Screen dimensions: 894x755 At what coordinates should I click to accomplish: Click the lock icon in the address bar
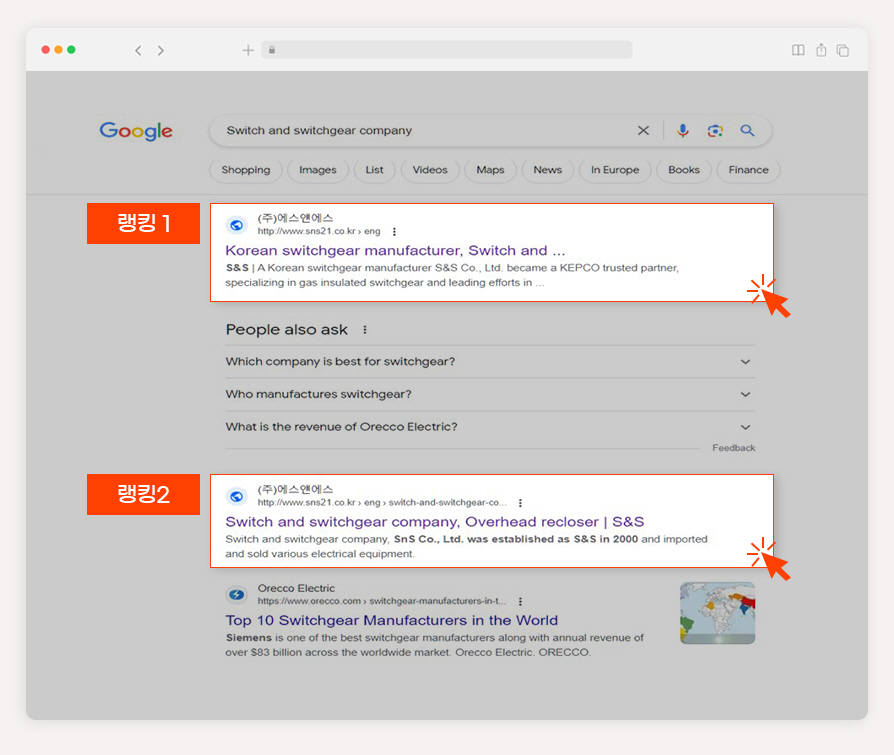tap(272, 50)
